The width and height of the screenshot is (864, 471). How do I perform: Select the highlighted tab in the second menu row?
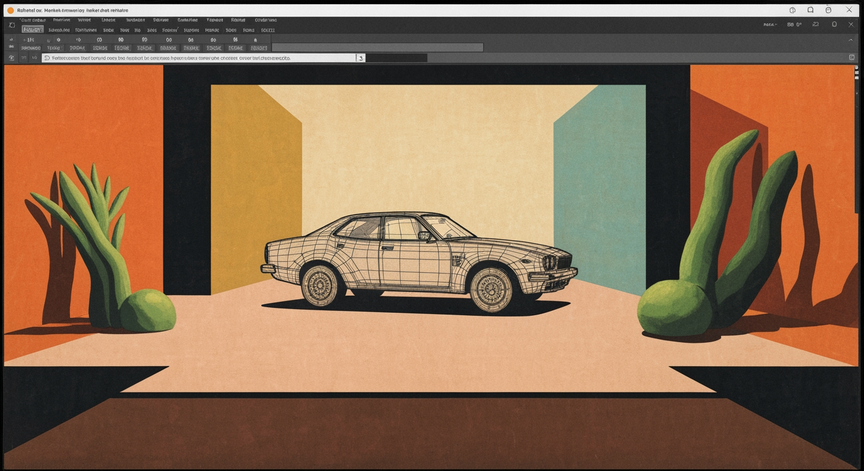pos(33,30)
